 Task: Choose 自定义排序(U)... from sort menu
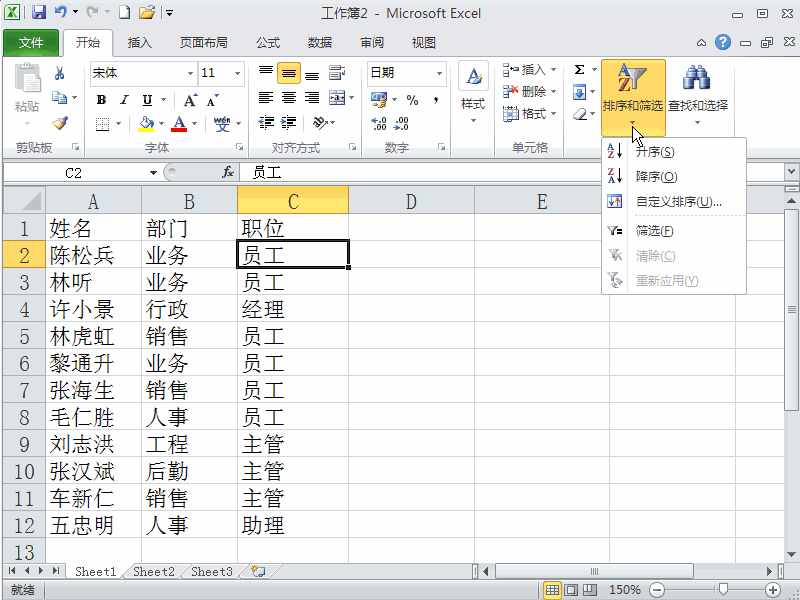pos(673,202)
